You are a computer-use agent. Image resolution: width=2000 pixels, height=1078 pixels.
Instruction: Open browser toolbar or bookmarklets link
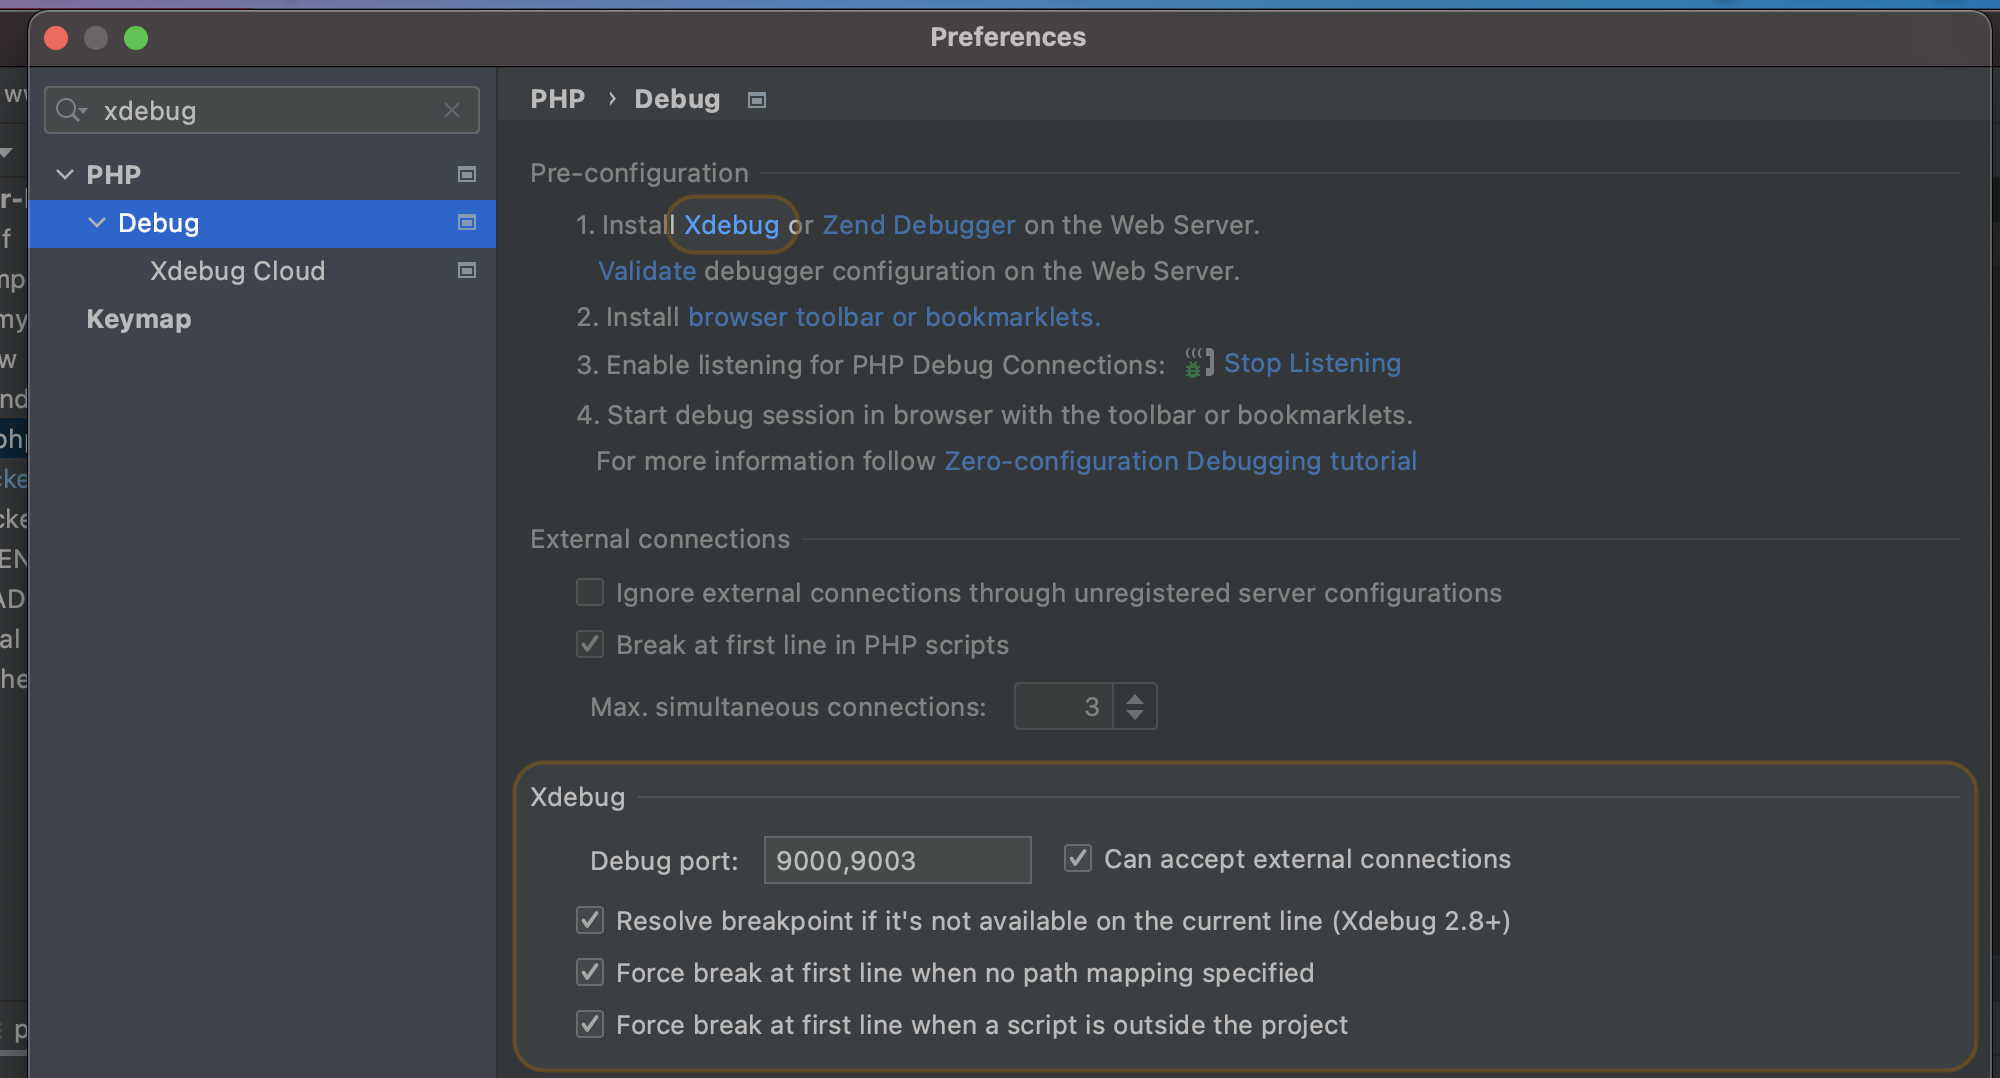(894, 317)
